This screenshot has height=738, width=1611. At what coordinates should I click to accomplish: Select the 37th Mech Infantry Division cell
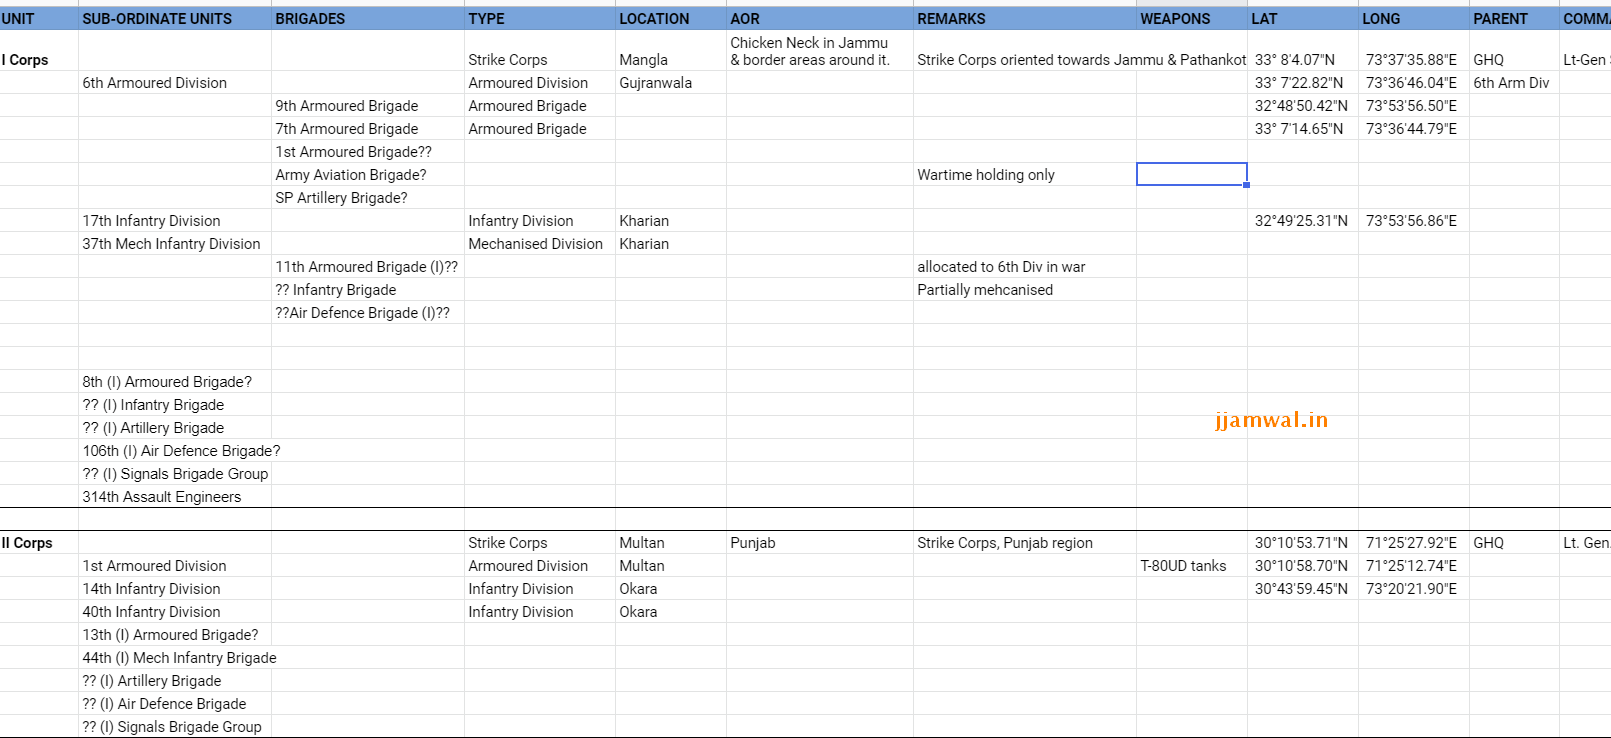(x=175, y=244)
